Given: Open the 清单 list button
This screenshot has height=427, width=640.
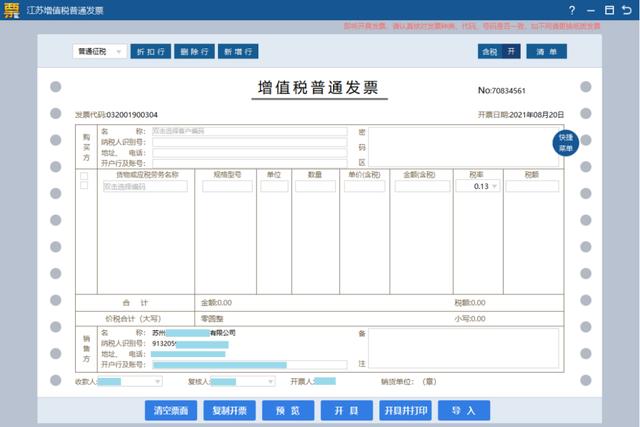Looking at the screenshot, I should tap(546, 51).
